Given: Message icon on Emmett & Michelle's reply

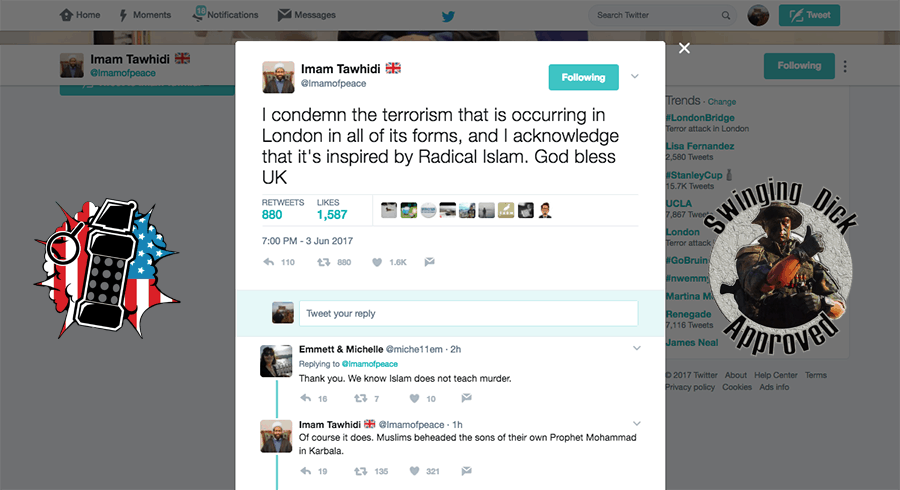Looking at the screenshot, I should coord(467,398).
